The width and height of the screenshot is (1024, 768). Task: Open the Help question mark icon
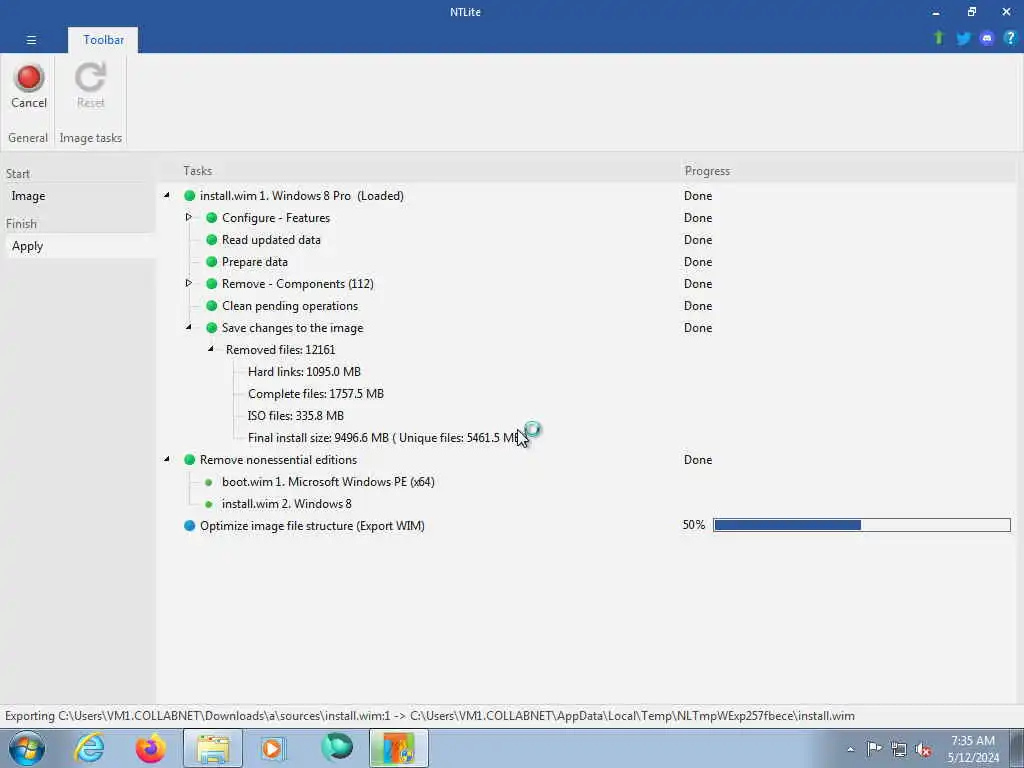click(1010, 39)
